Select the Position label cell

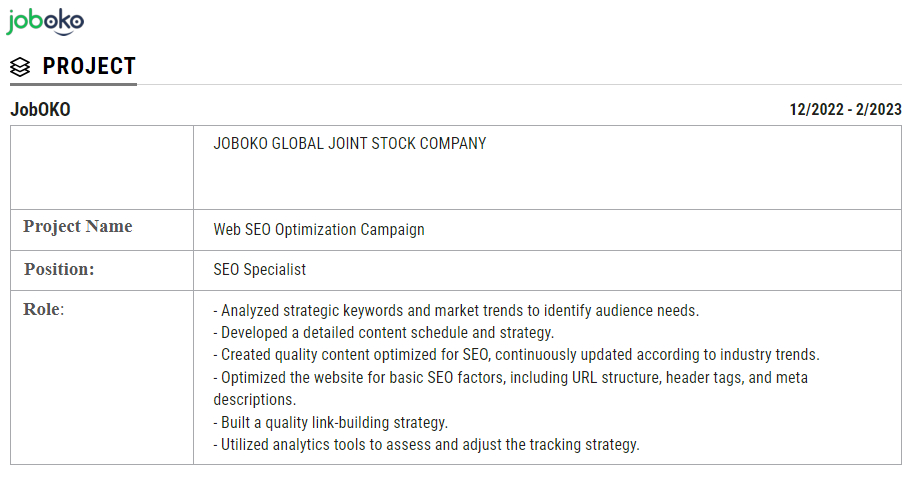click(x=59, y=269)
